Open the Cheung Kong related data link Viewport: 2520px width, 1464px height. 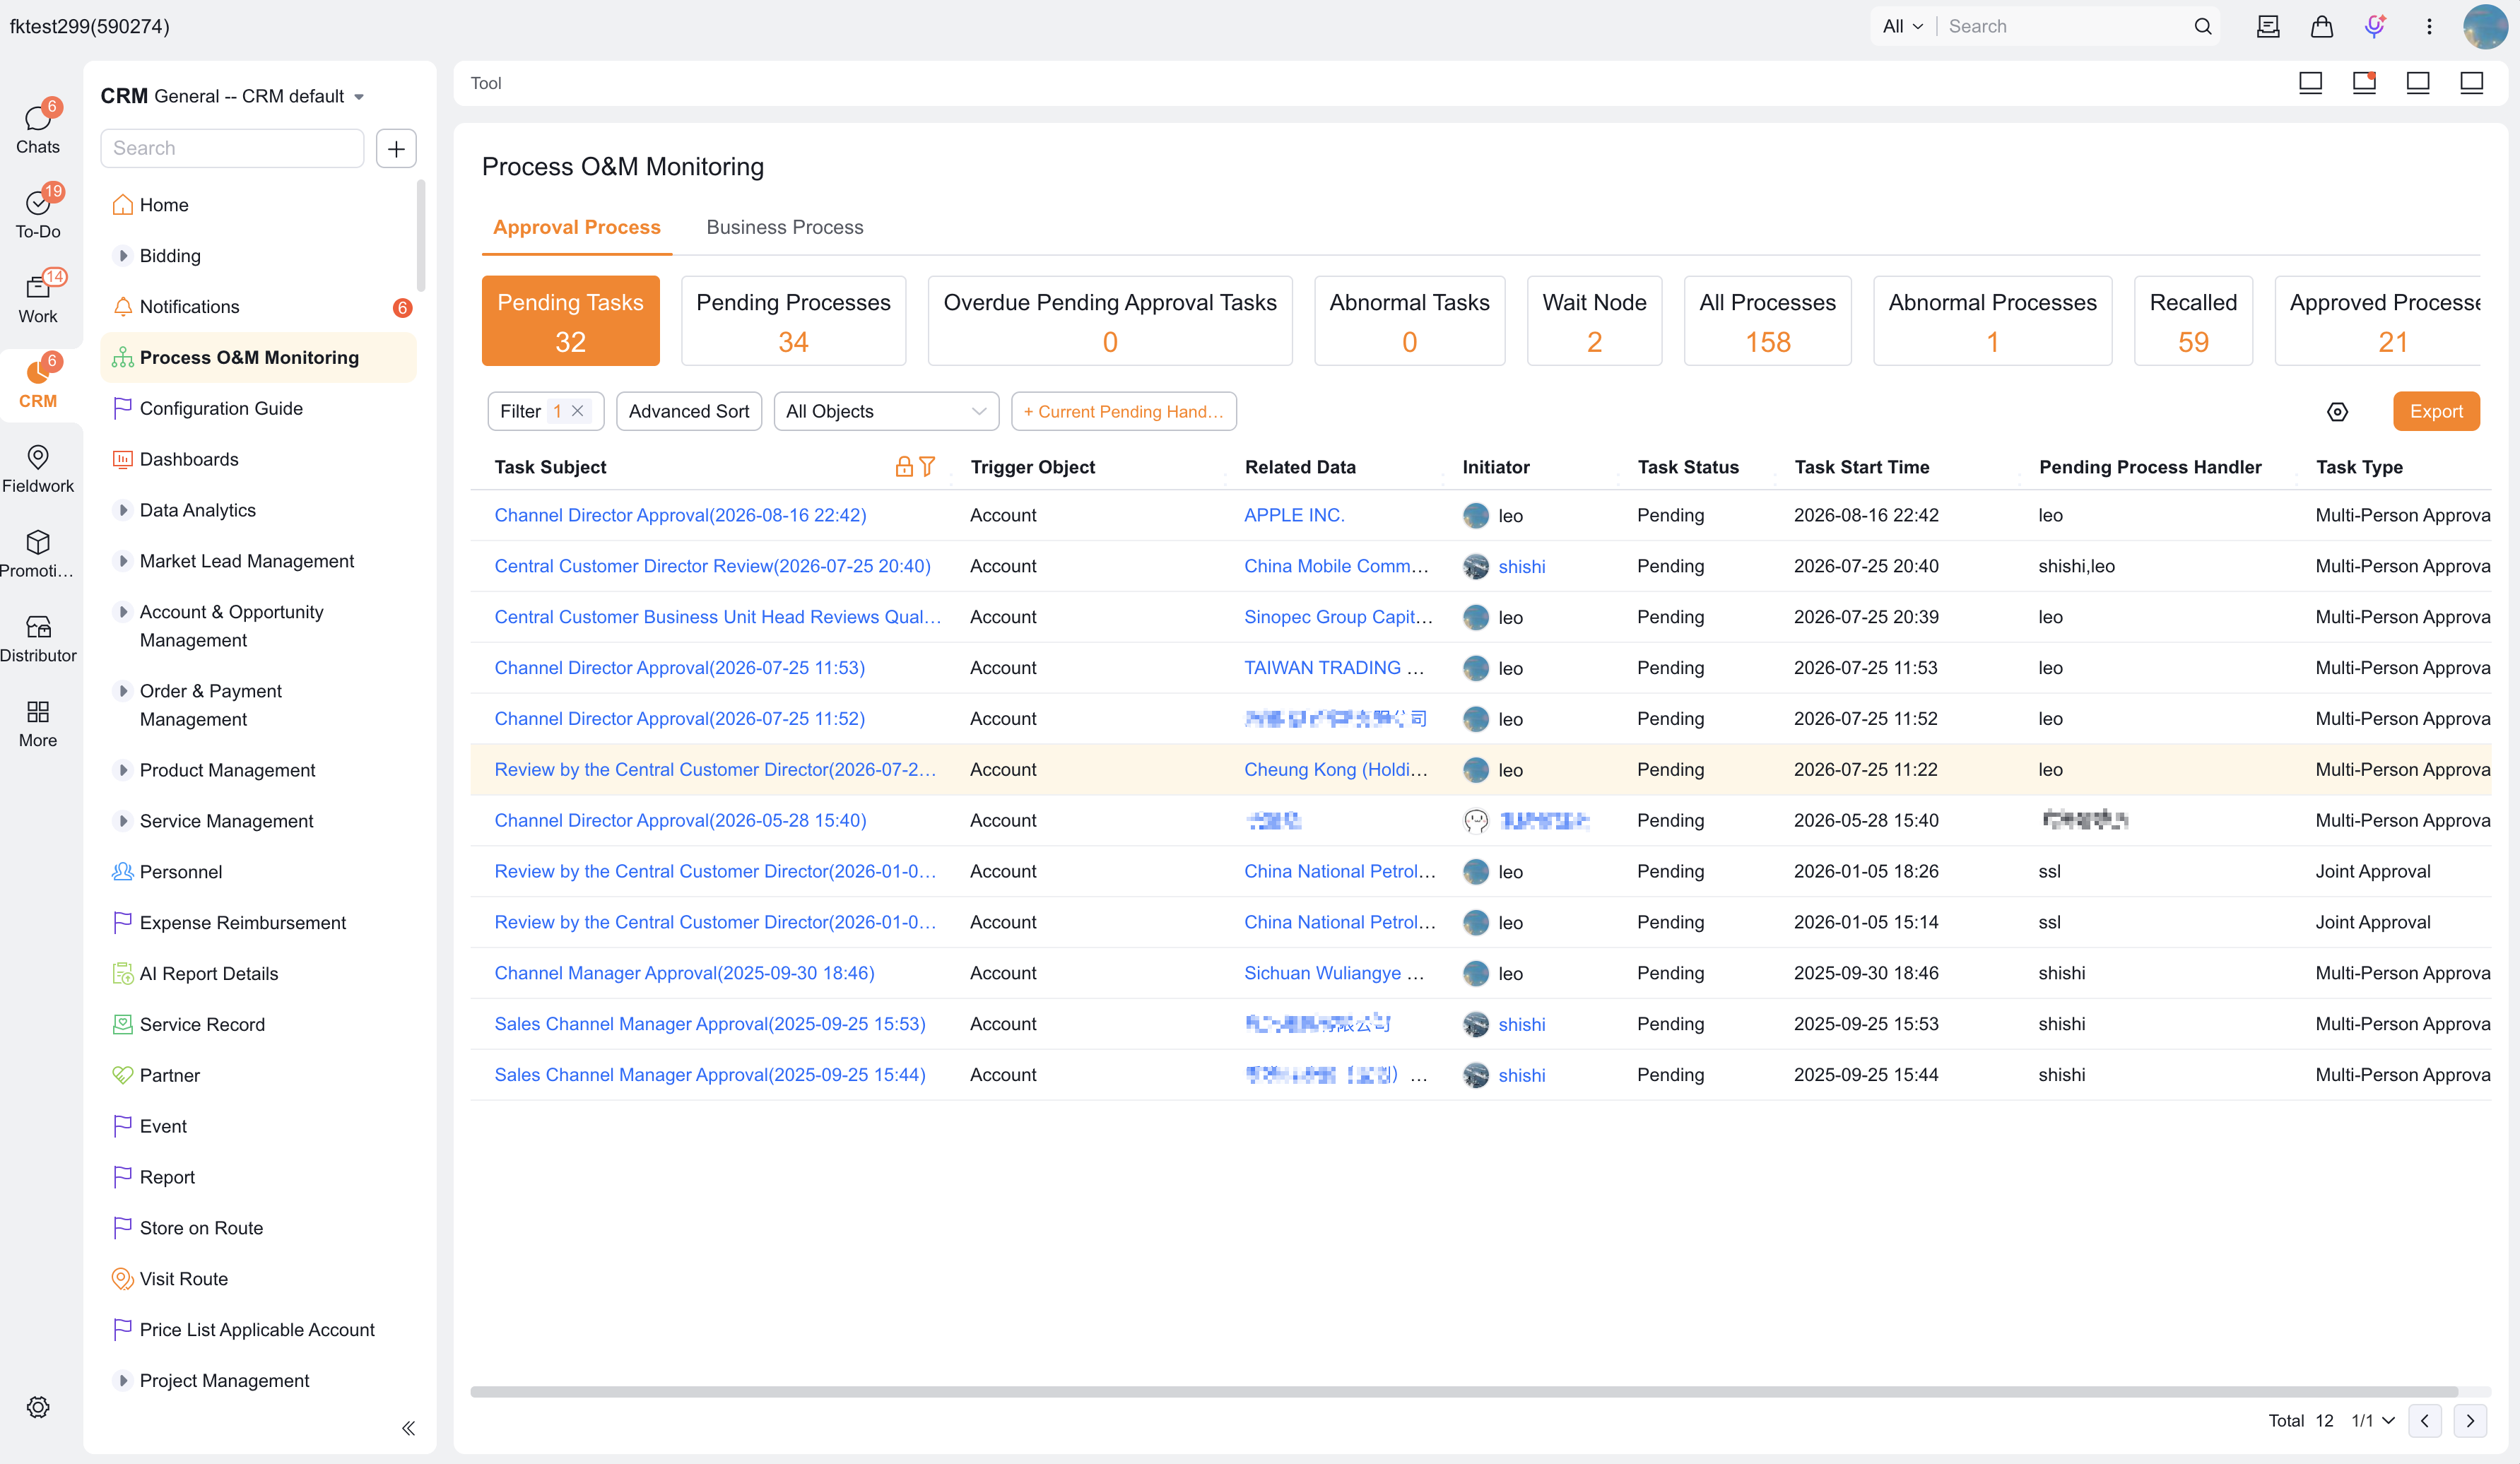click(1336, 769)
